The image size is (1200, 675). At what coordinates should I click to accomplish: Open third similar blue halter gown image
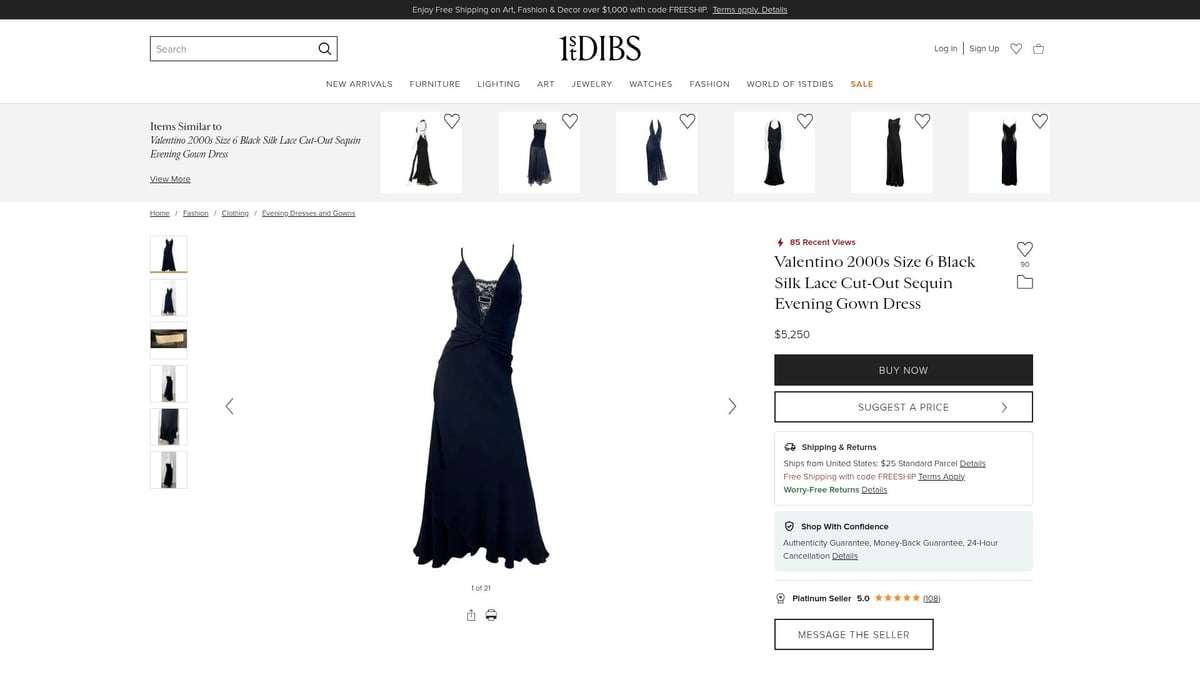tap(656, 152)
